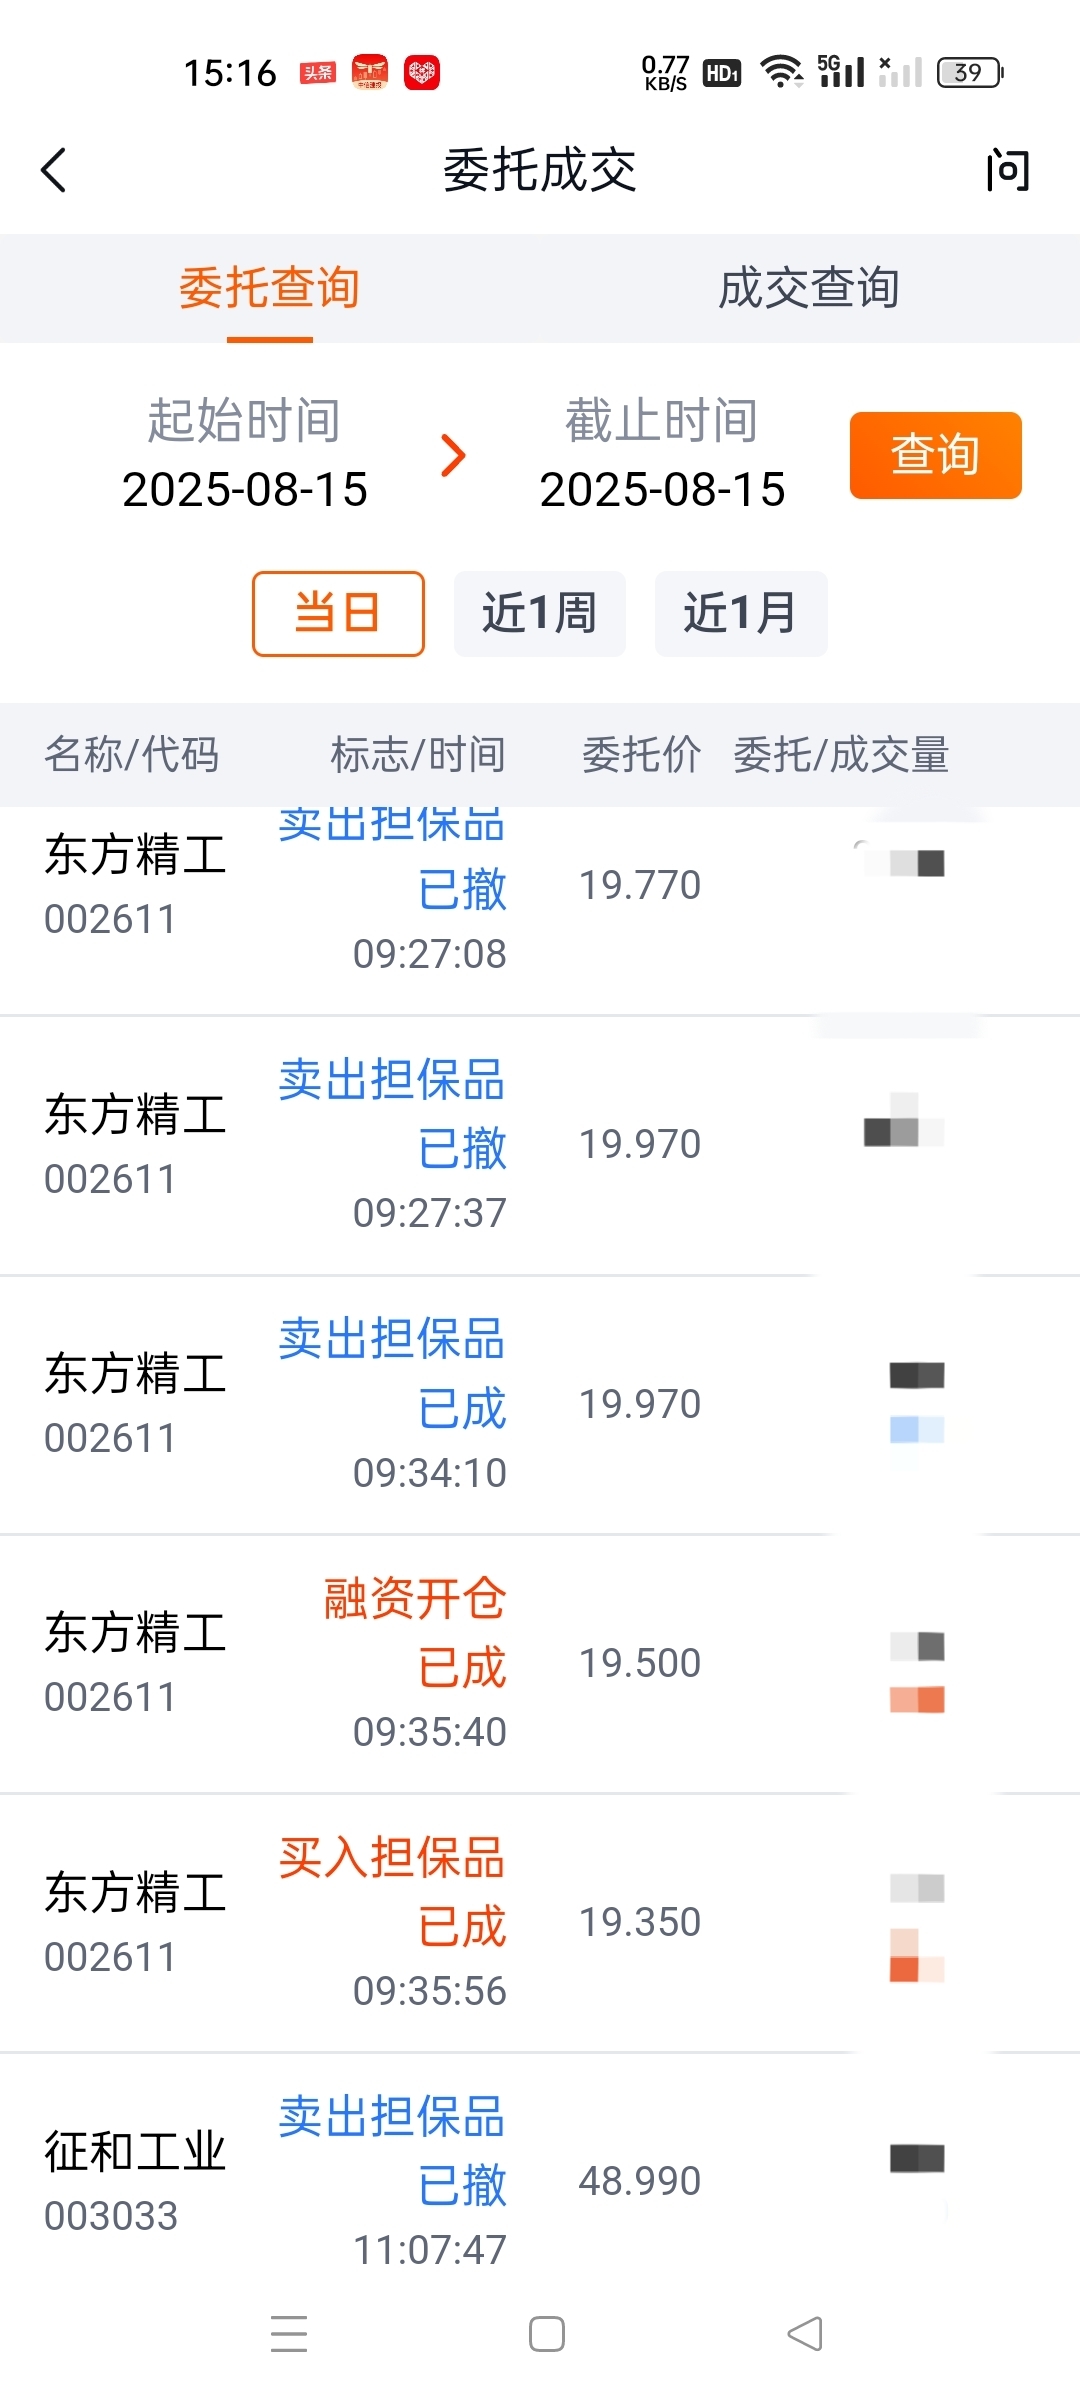Open Android recent apps menu icon

tap(289, 2333)
